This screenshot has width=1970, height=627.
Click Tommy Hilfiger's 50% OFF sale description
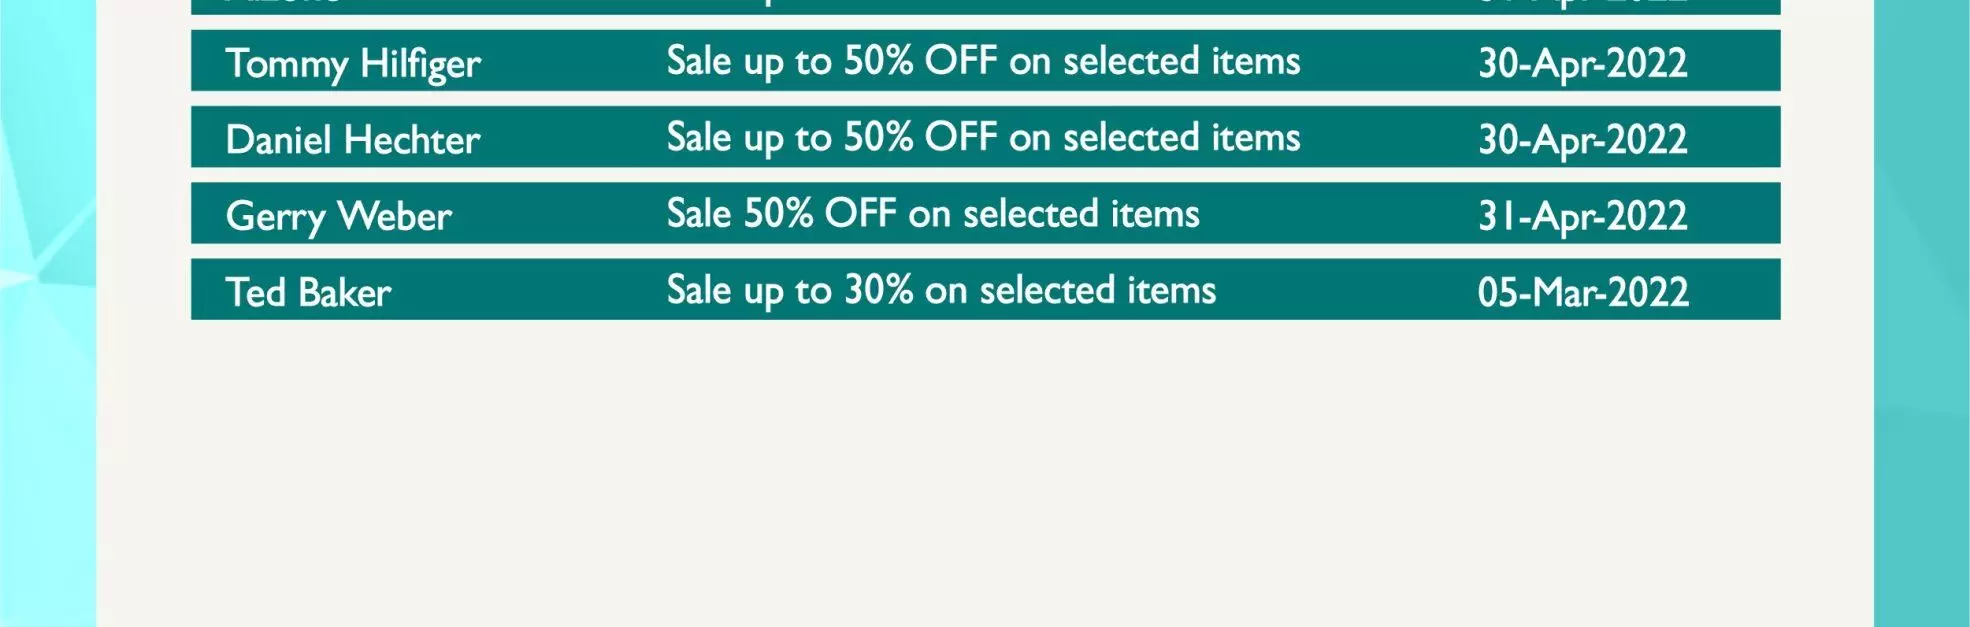click(x=983, y=62)
